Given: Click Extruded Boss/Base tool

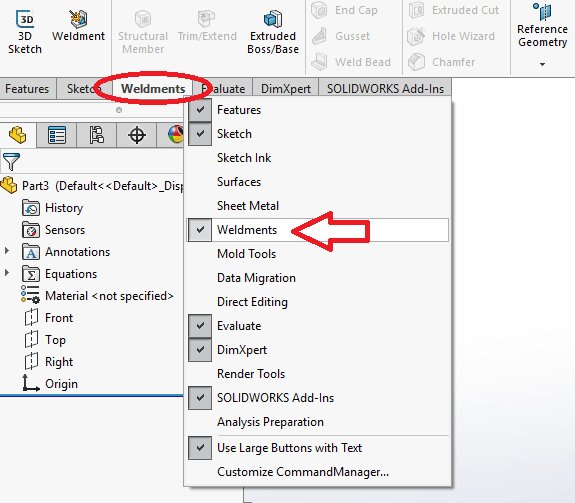Looking at the screenshot, I should (x=273, y=32).
